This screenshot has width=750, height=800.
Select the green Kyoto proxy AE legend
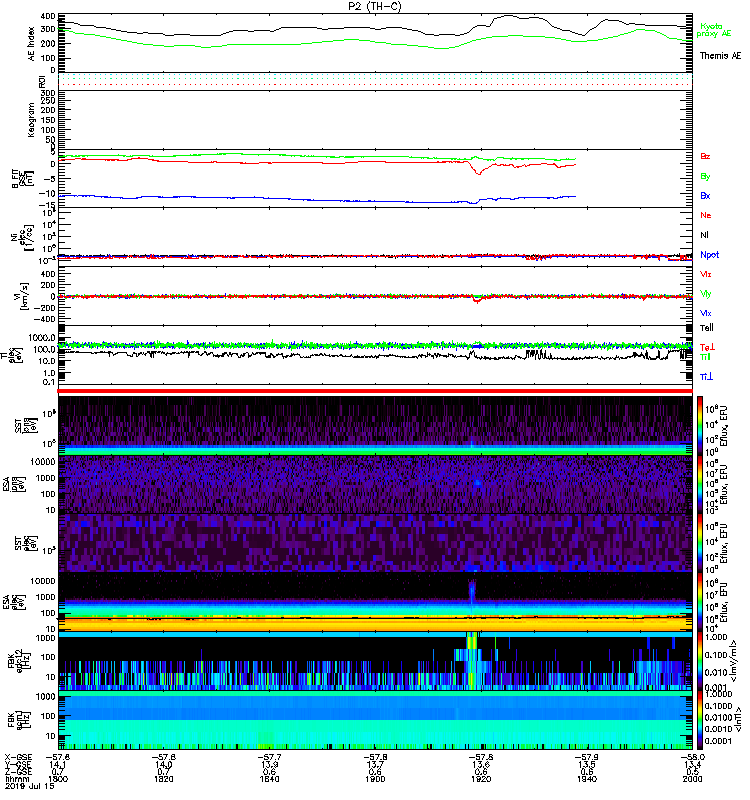click(x=714, y=30)
